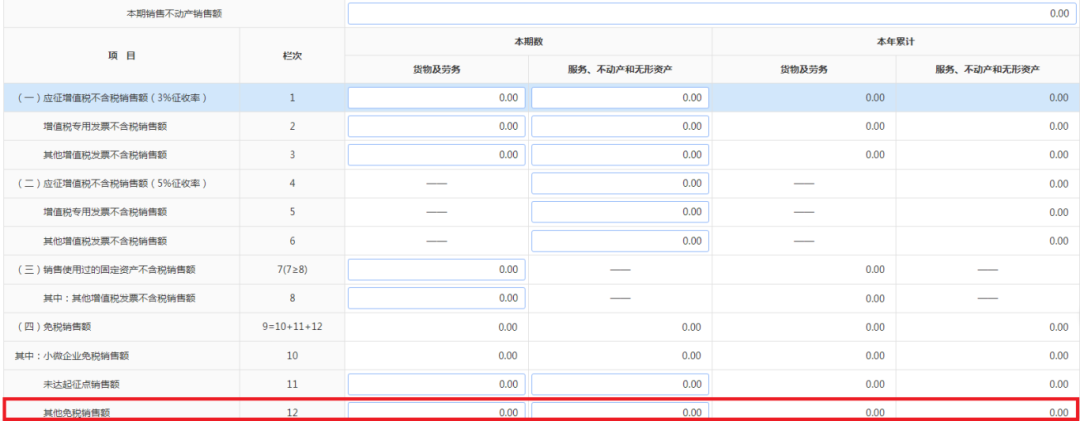Click row 4 本年累计 services value 0.00
The width and height of the screenshot is (1080, 421).
pos(1059,184)
